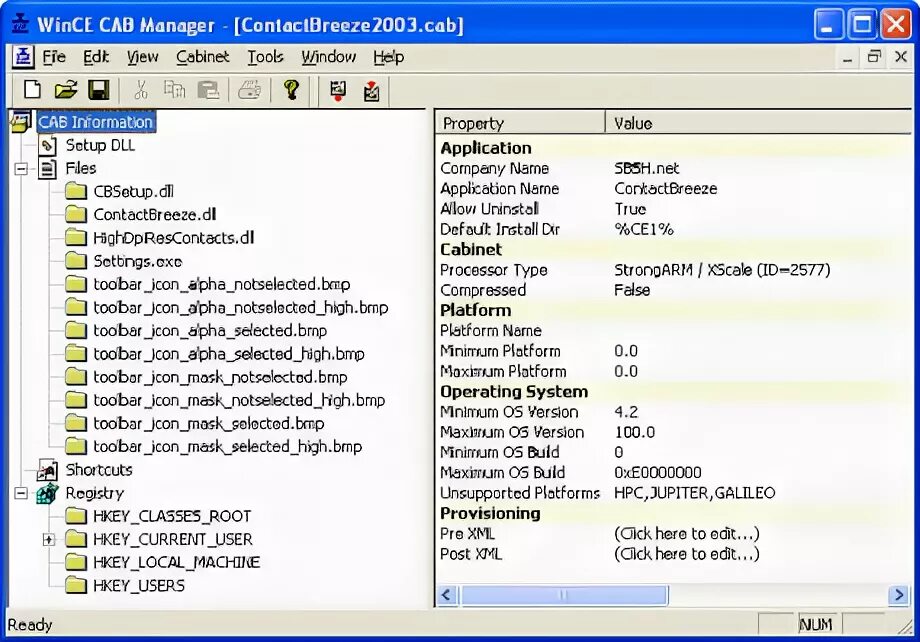
Task: Click the toolbar icon left of the last one
Action: (x=338, y=90)
